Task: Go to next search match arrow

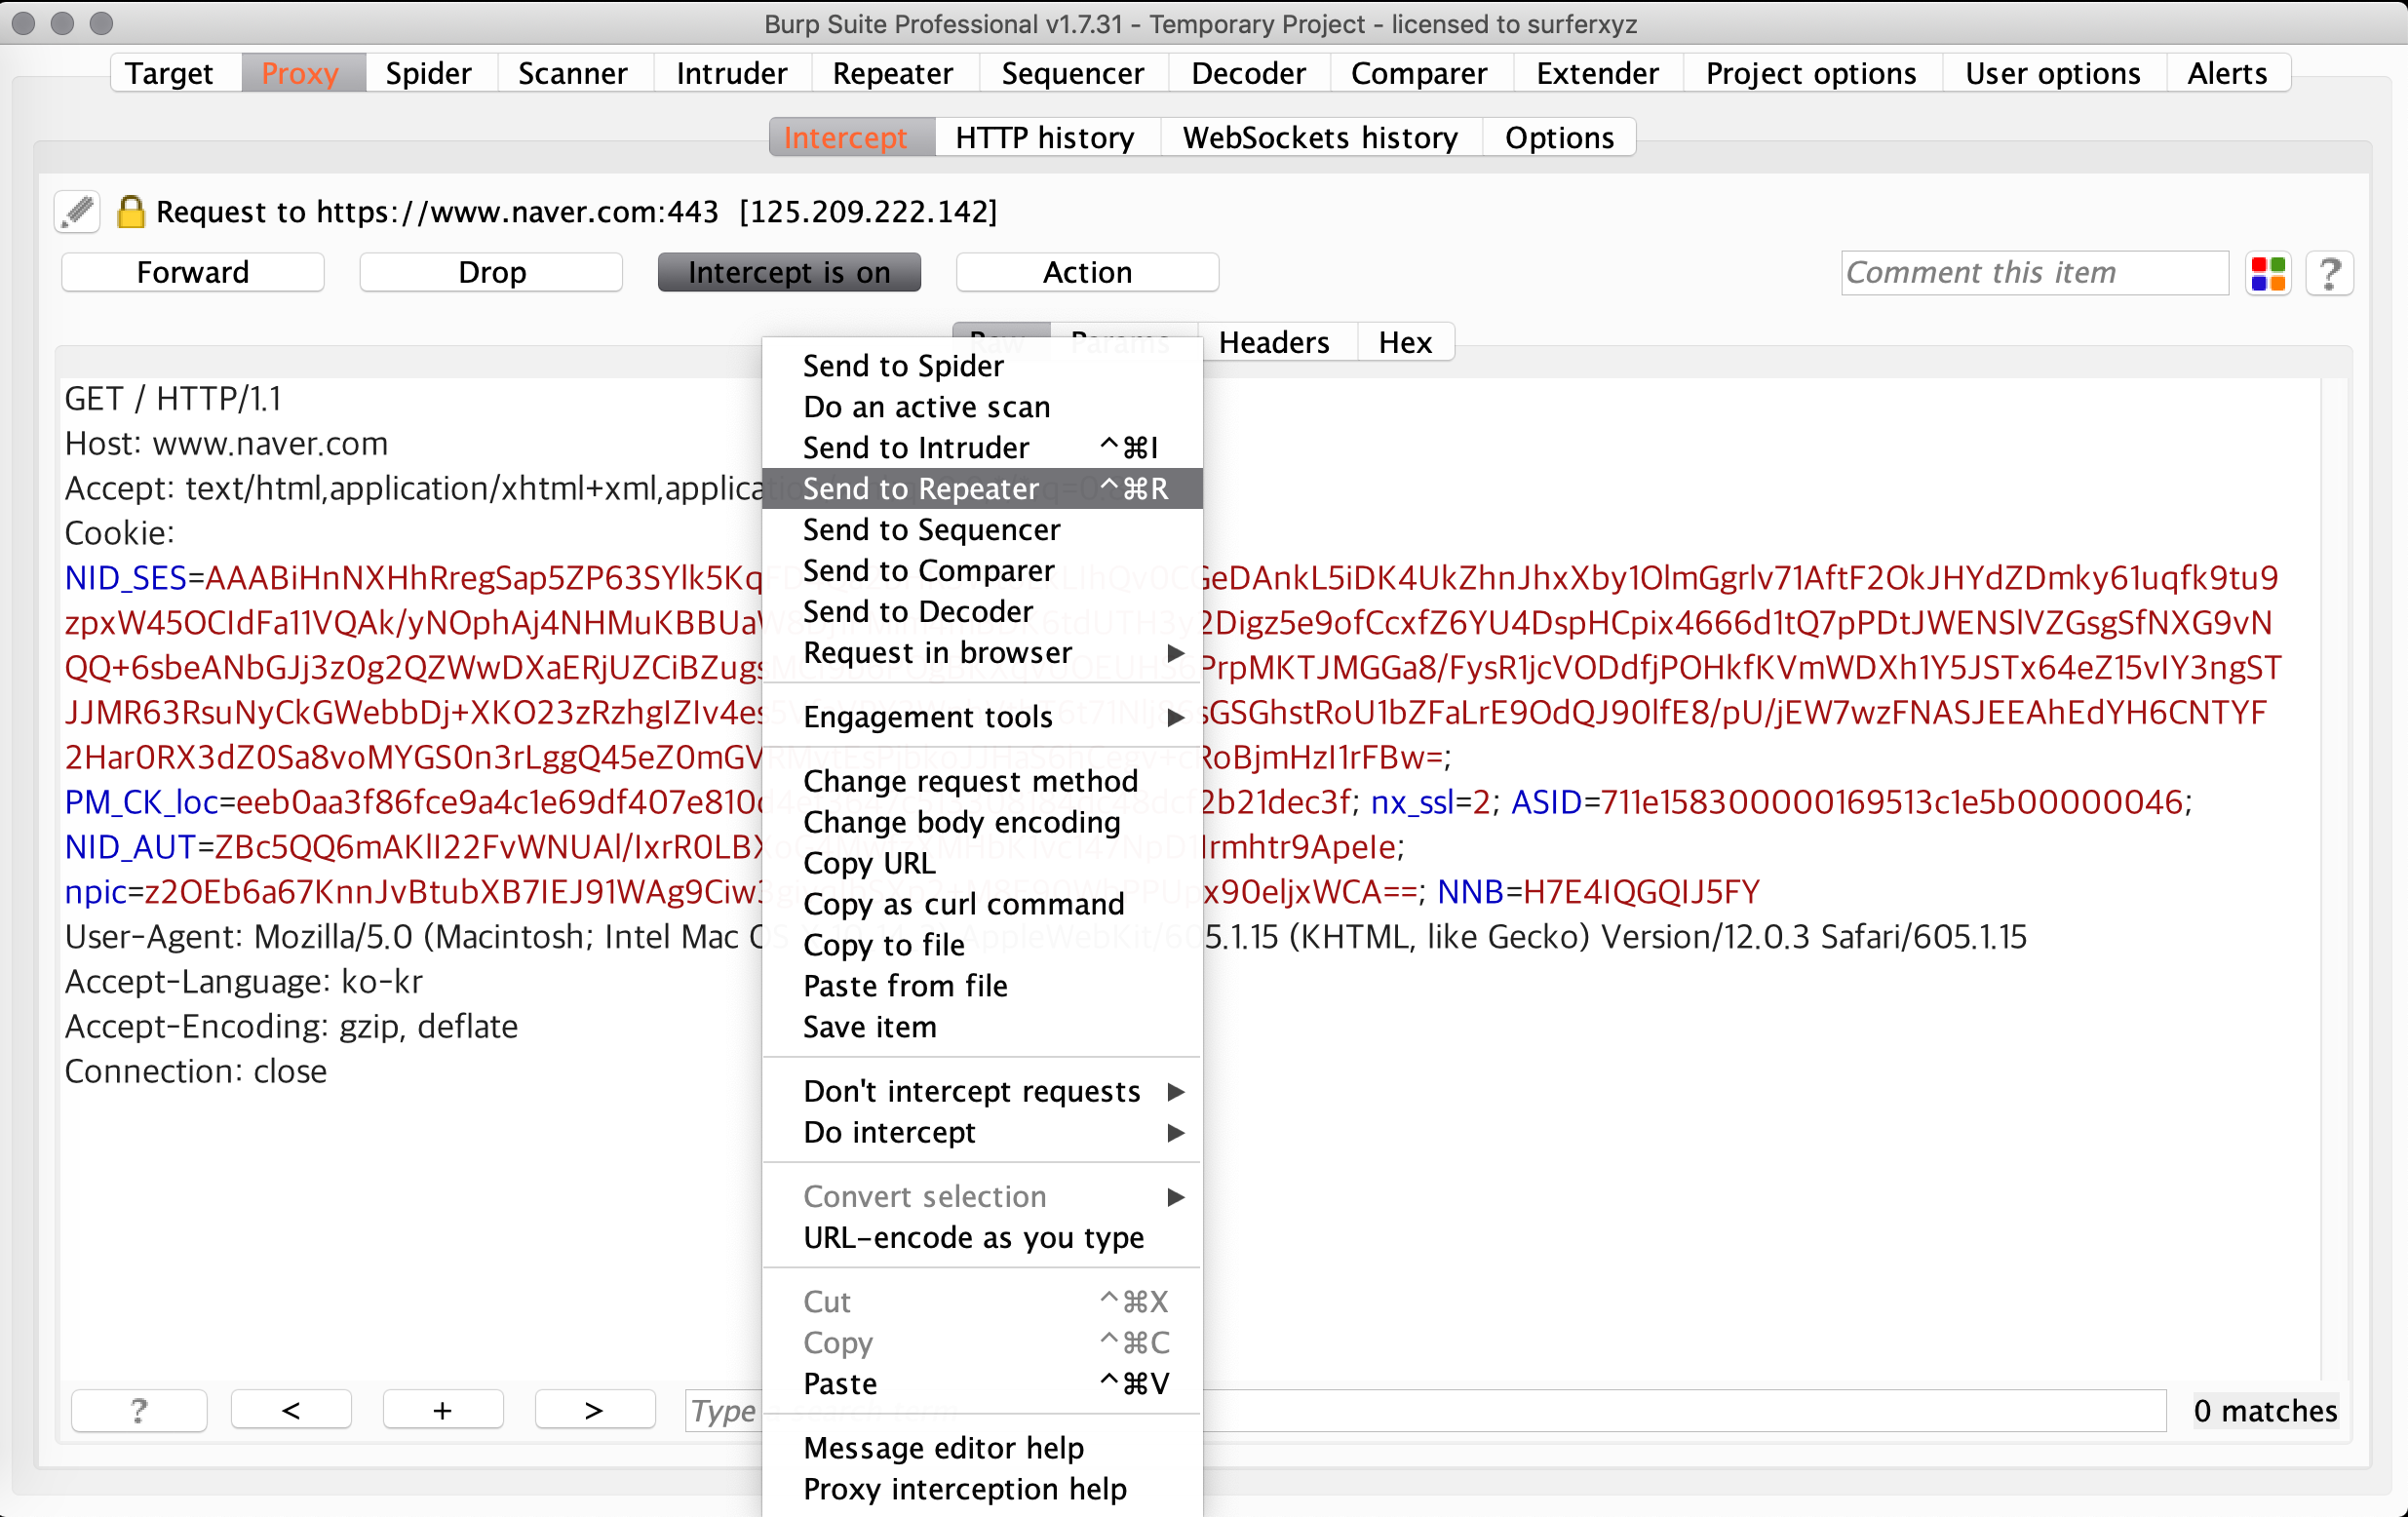Action: click(x=594, y=1409)
